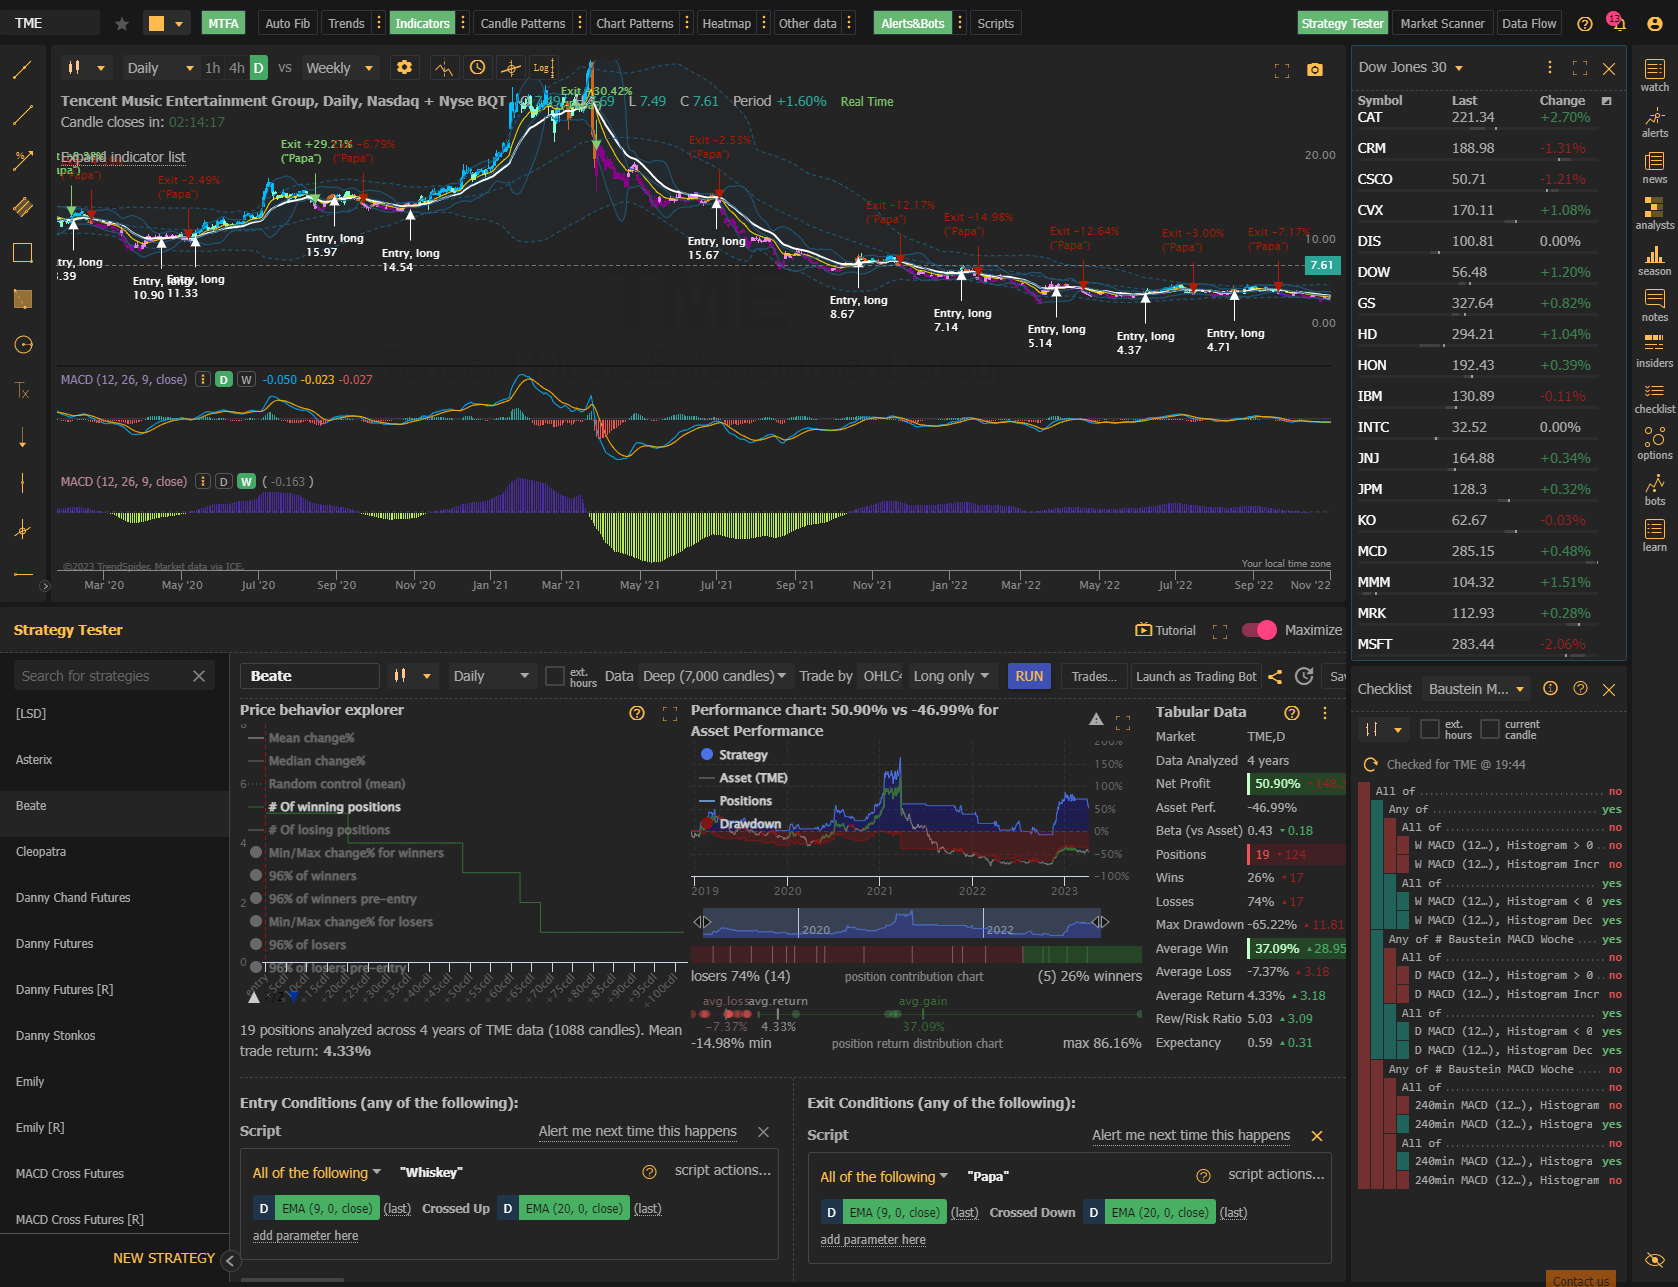This screenshot has width=1678, height=1287.
Task: Toggle the Maximize switch
Action: pyautogui.click(x=1259, y=630)
